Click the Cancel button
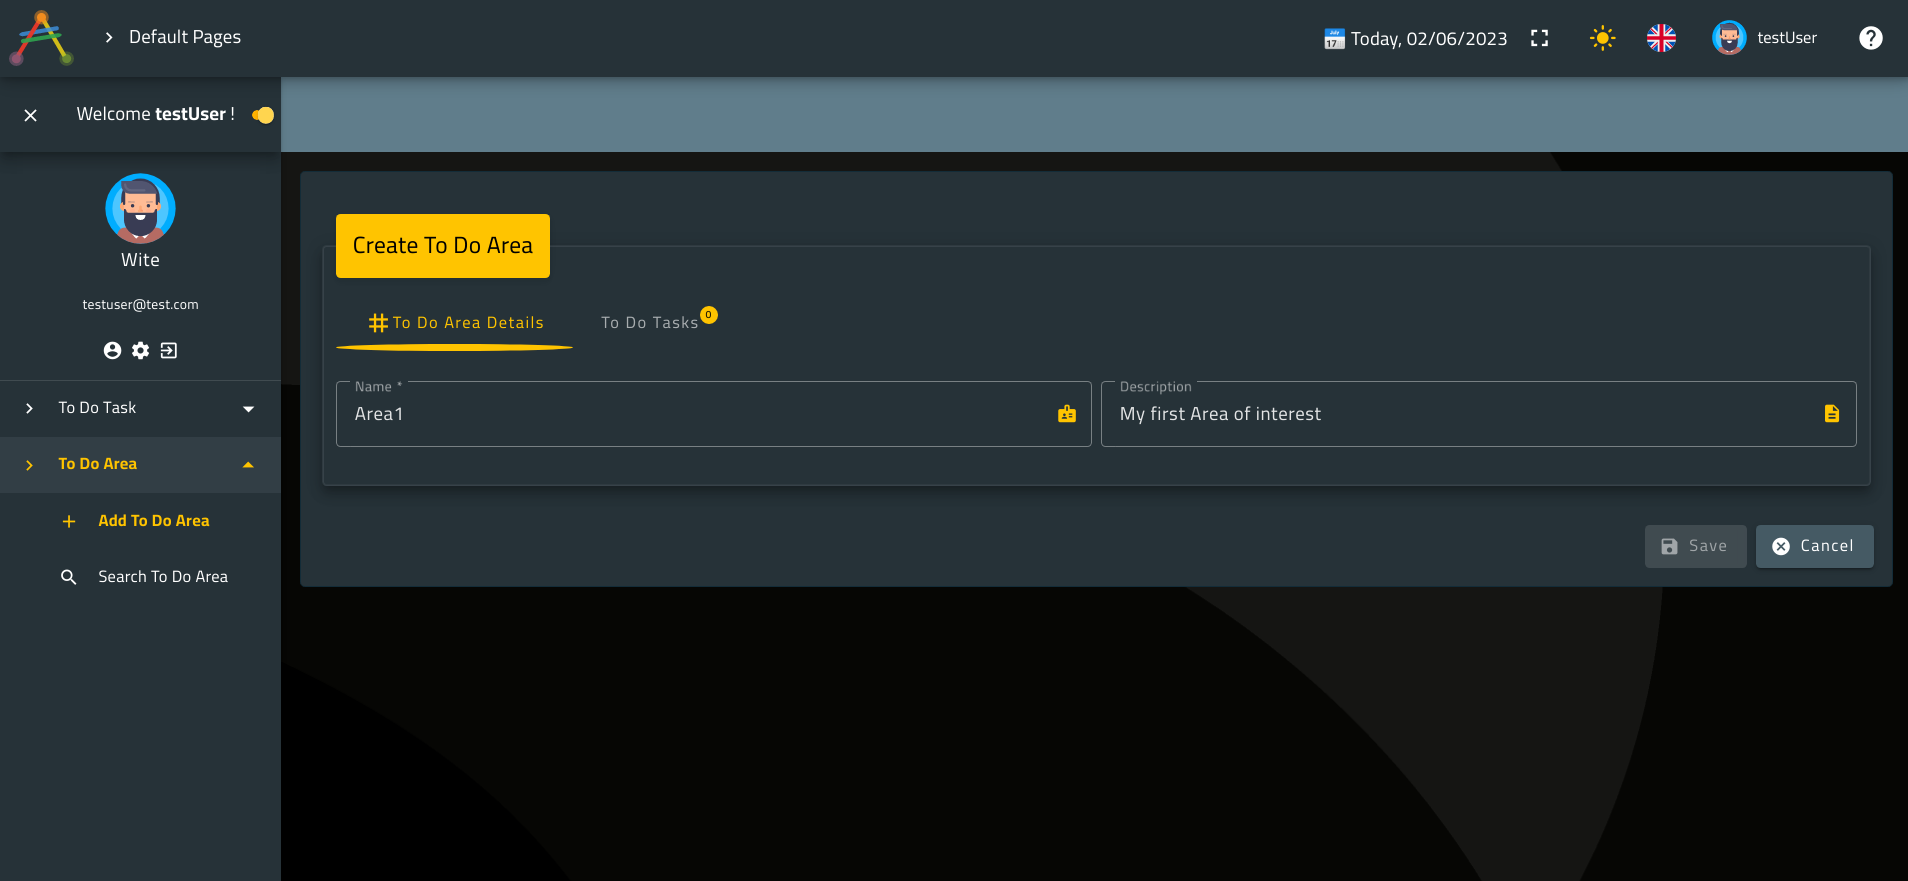 tap(1815, 546)
